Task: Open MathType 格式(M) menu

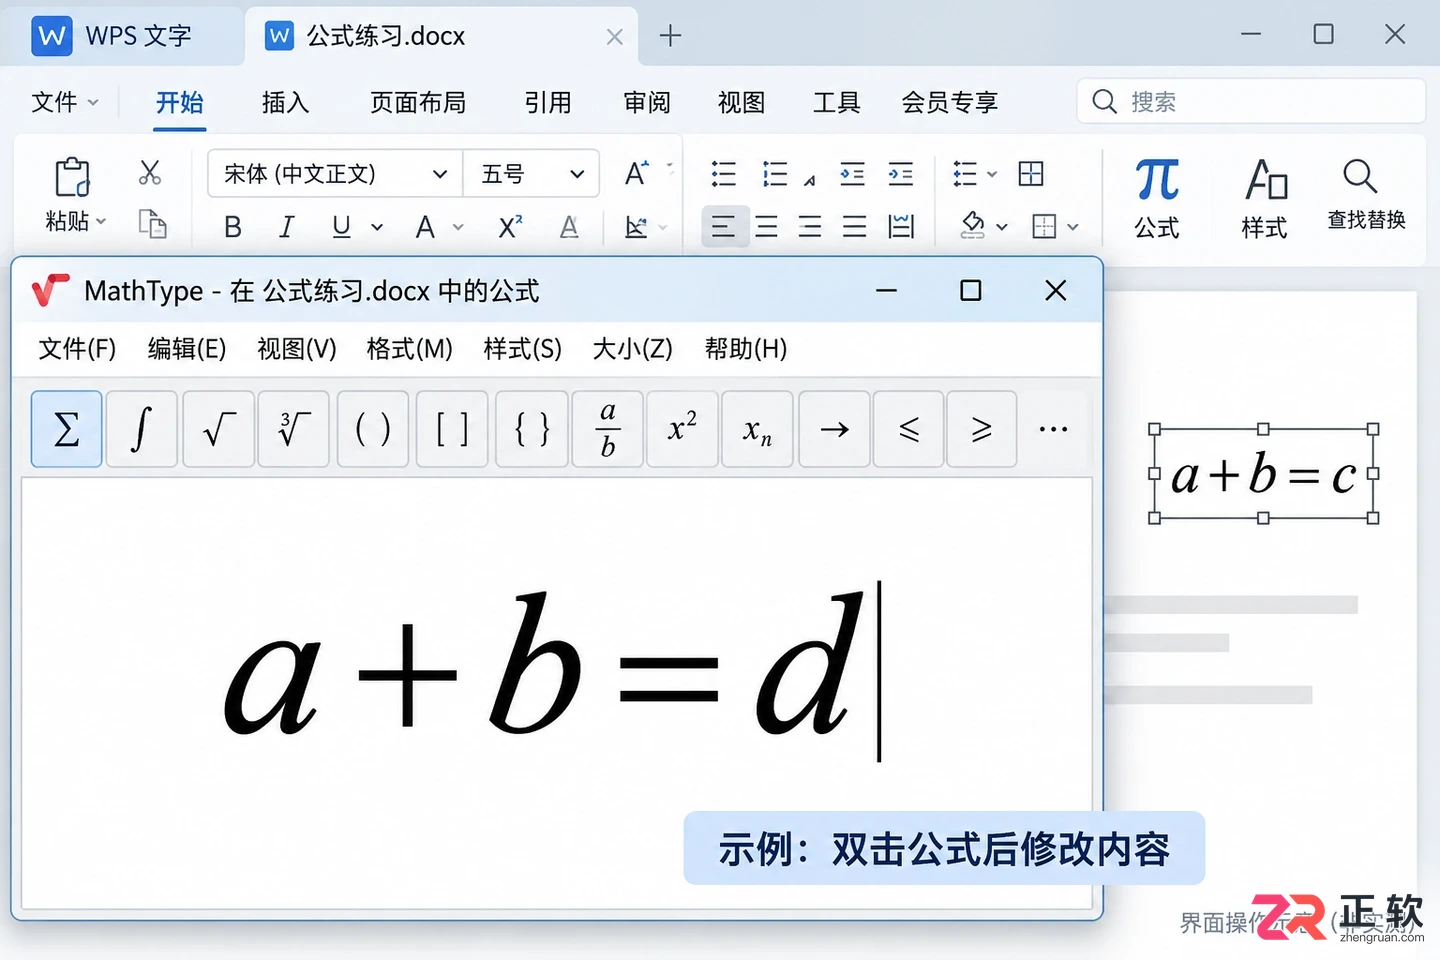Action: (x=410, y=348)
